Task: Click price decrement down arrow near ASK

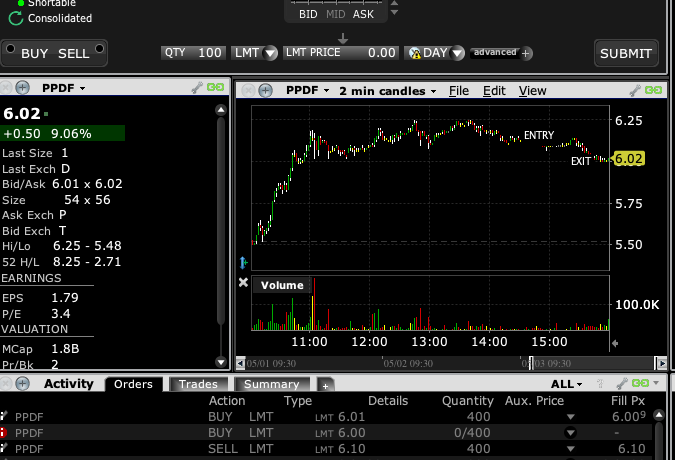Action: coord(394,13)
